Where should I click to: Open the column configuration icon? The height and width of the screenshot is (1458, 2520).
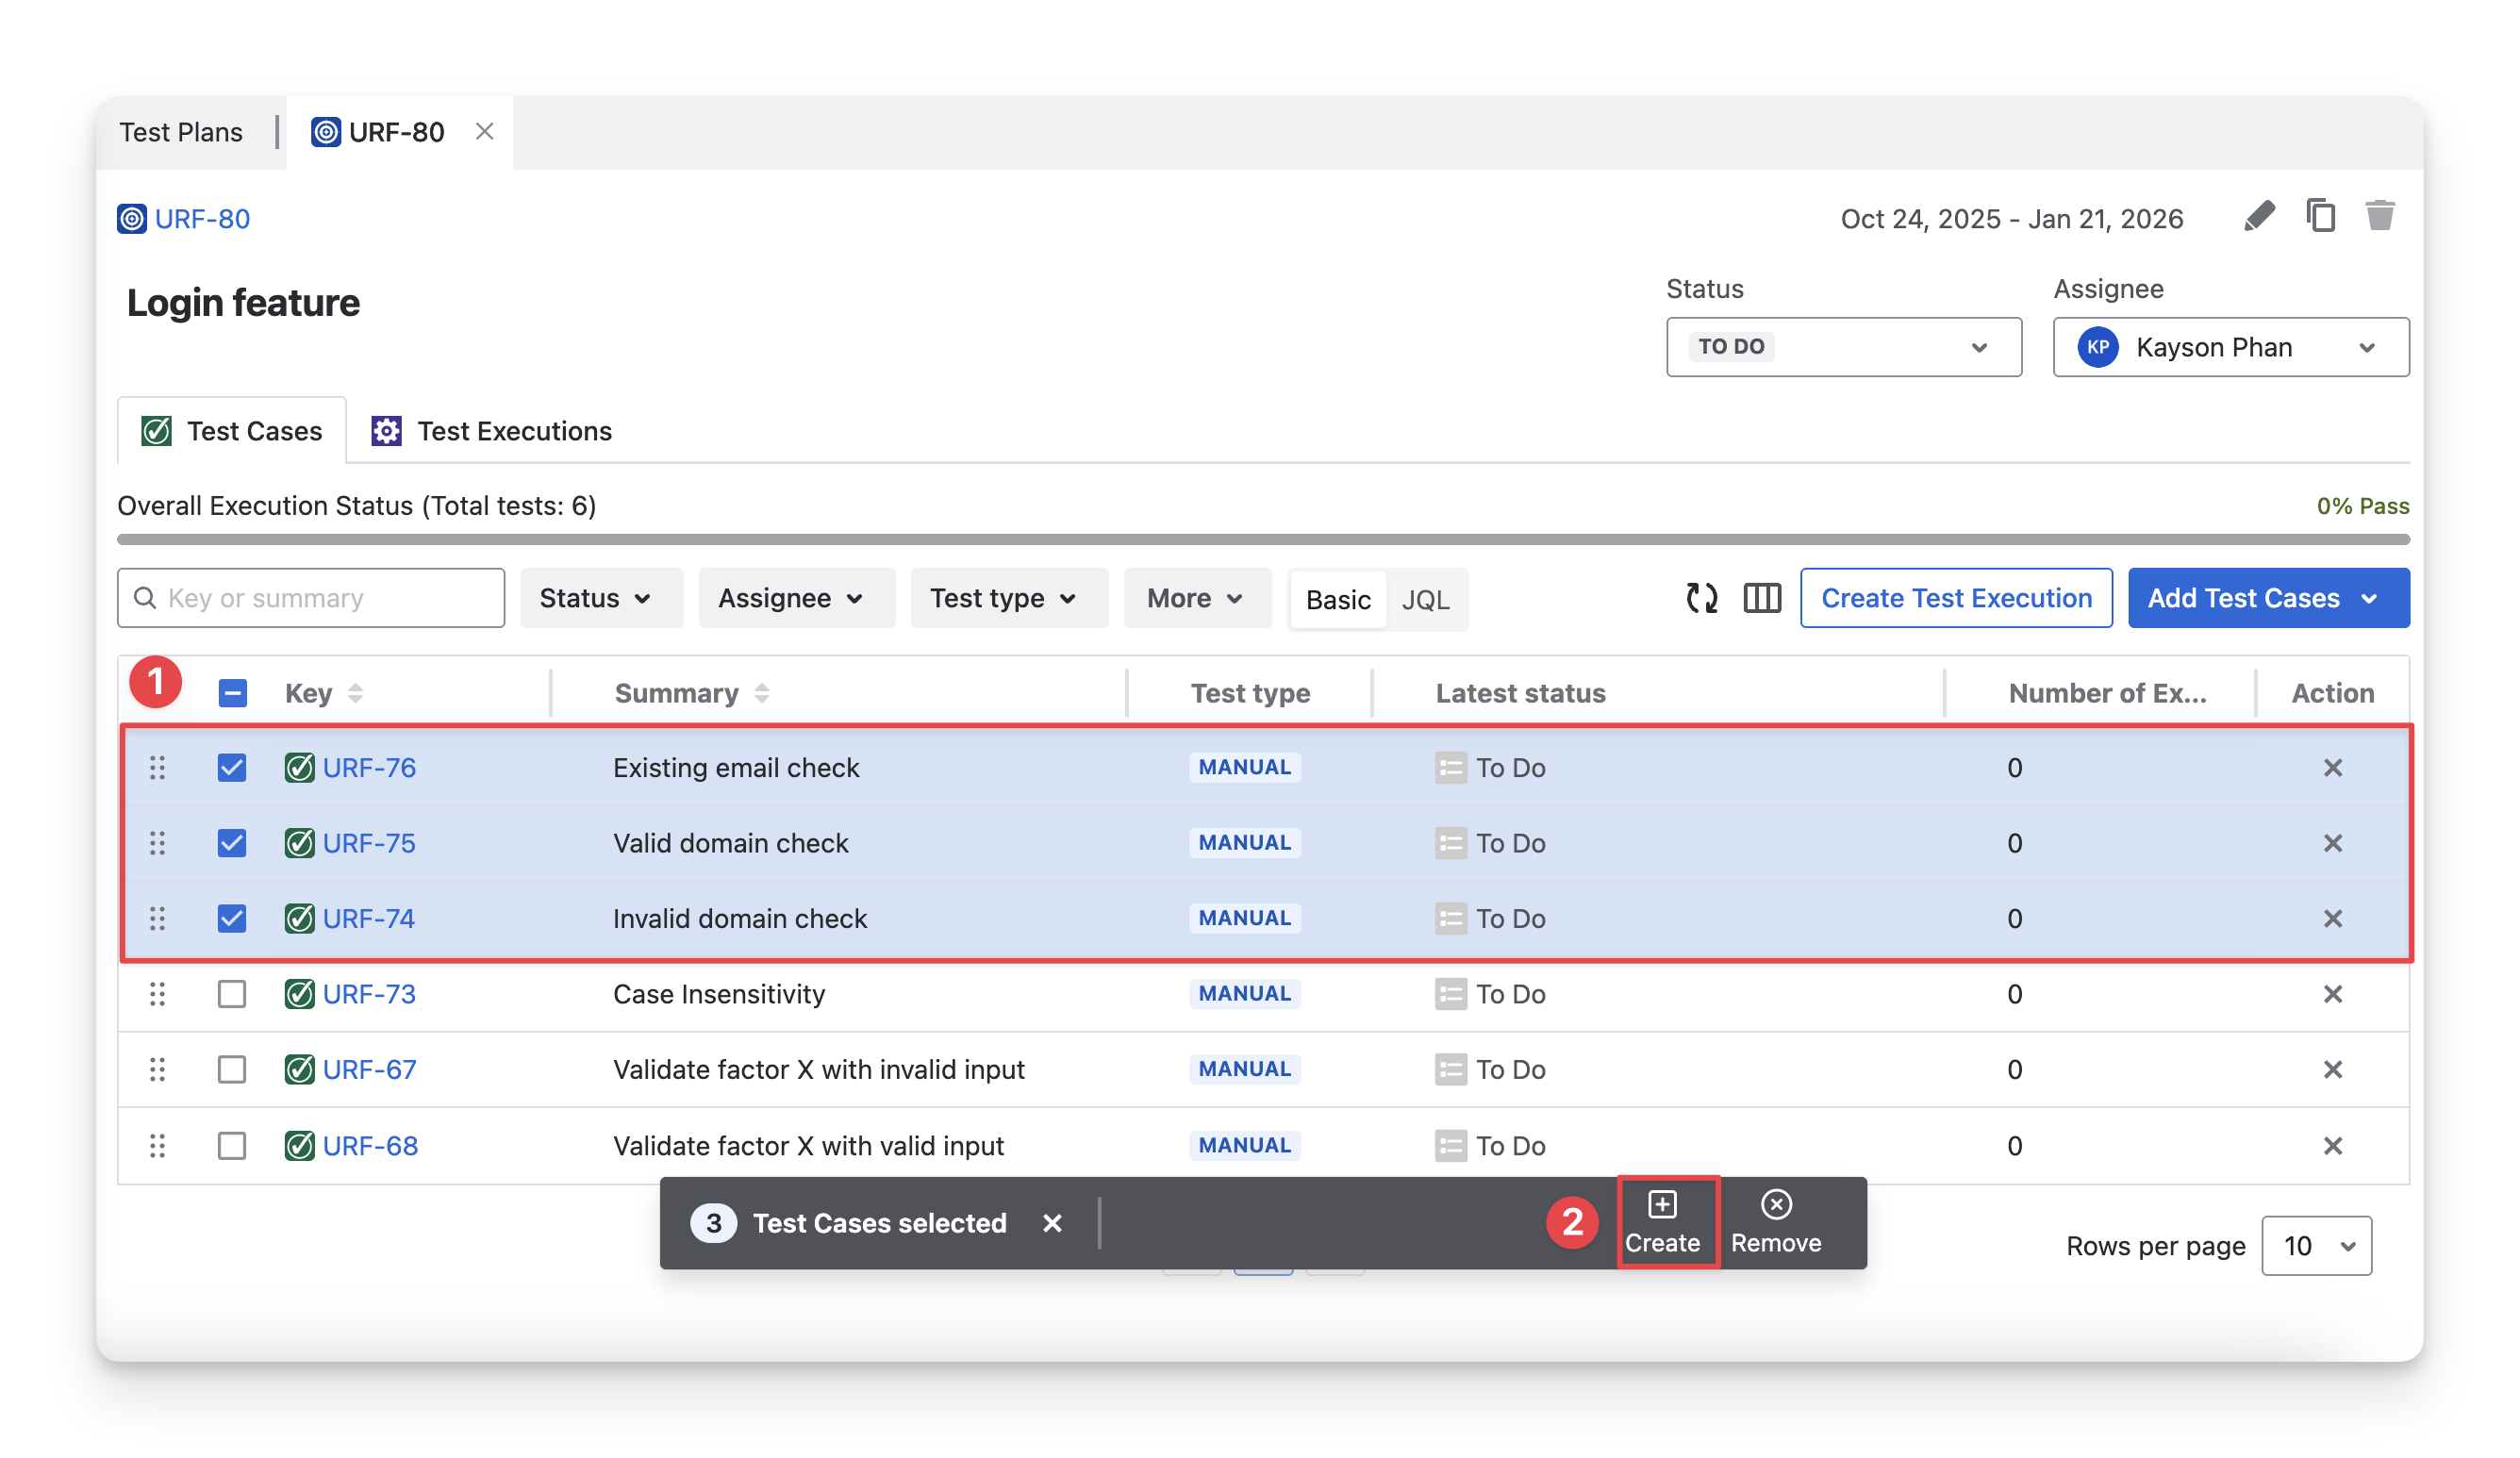[1762, 598]
